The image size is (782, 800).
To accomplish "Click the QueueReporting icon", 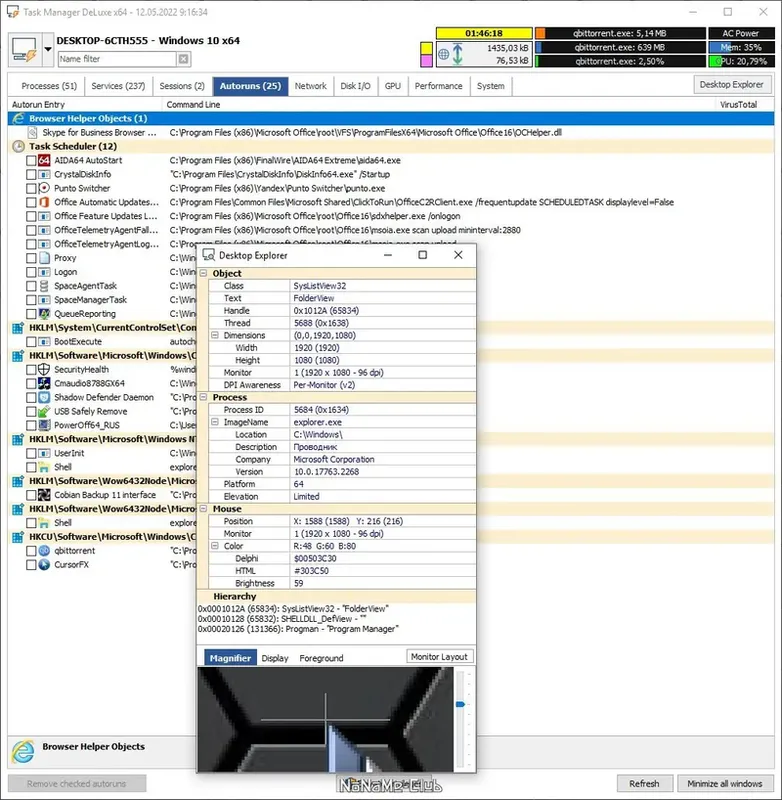I will click(44, 314).
